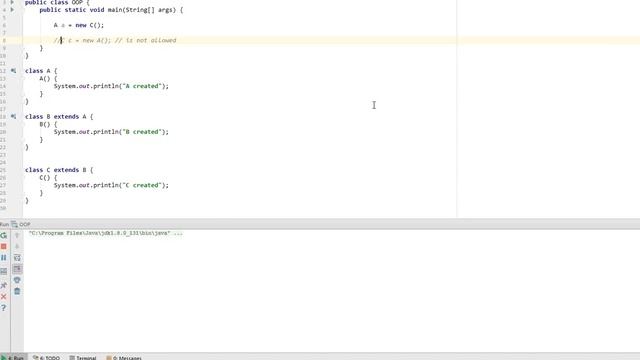Click run gutter arrow beside class OOP
Viewport: 640px width, 360px height.
12,2
